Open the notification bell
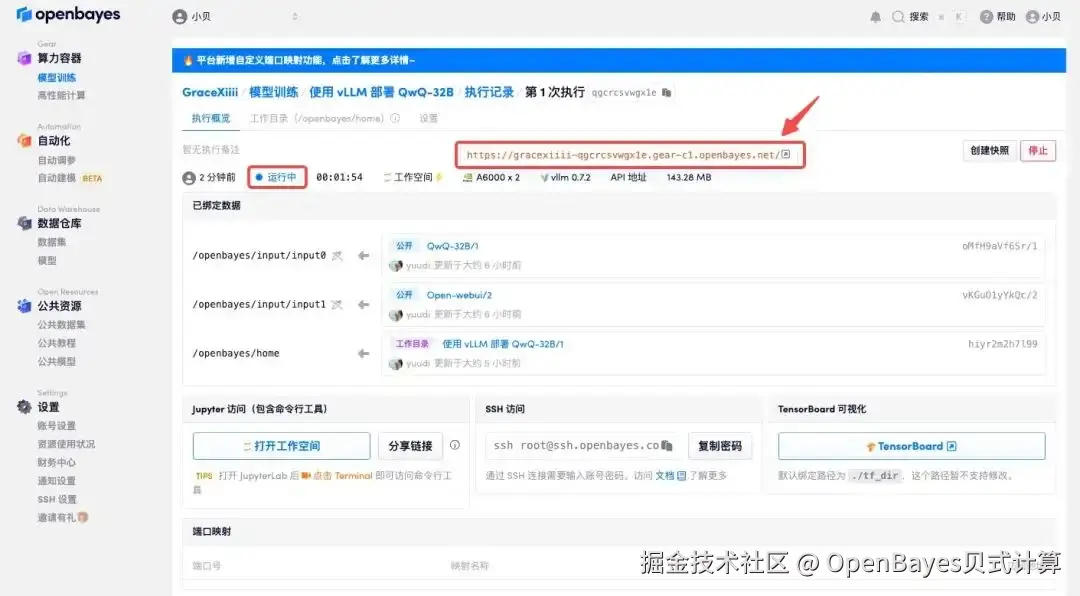 [x=875, y=17]
